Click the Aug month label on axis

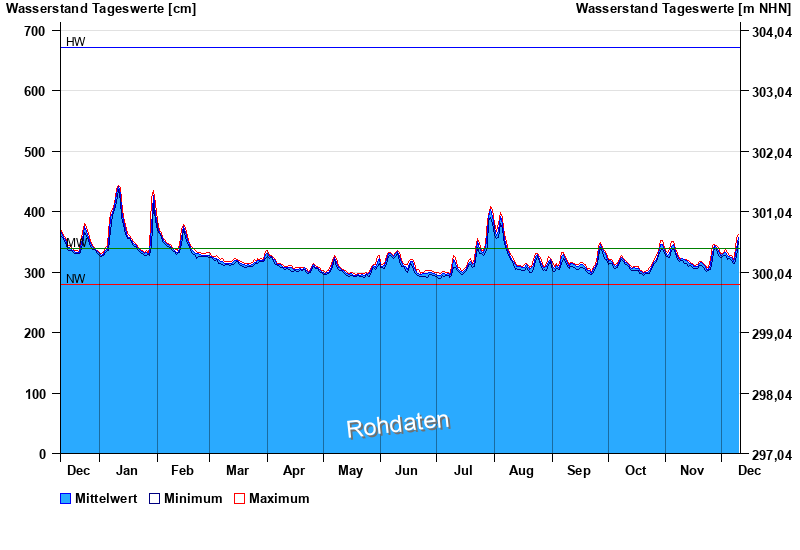pos(521,470)
